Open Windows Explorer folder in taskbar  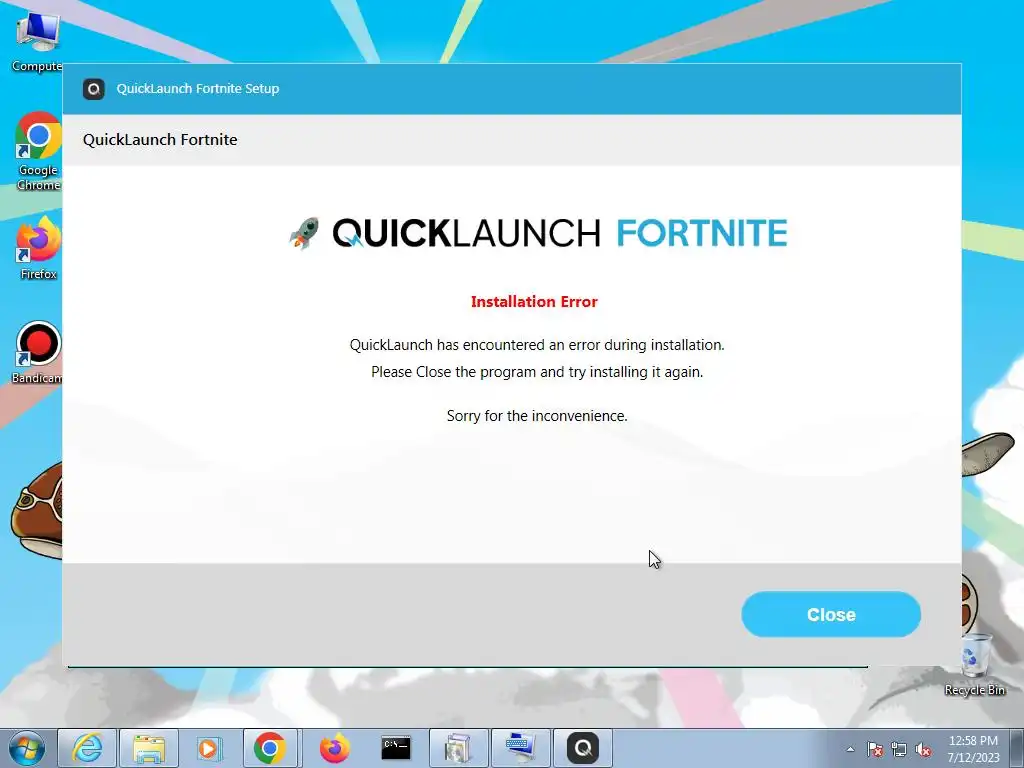[x=149, y=748]
